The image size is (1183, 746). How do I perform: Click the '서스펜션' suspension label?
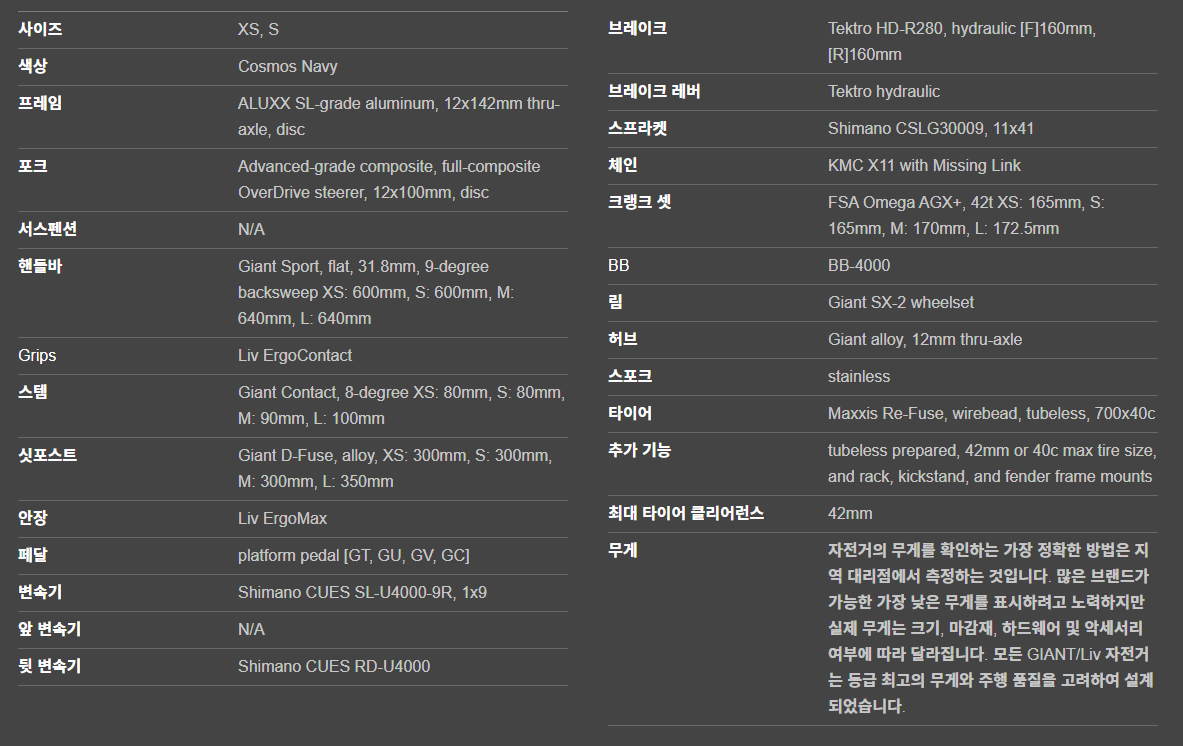(x=48, y=229)
